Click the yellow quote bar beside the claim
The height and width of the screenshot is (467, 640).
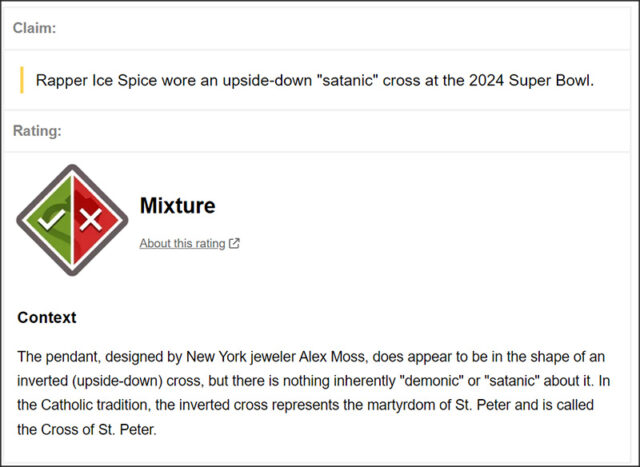point(22,80)
